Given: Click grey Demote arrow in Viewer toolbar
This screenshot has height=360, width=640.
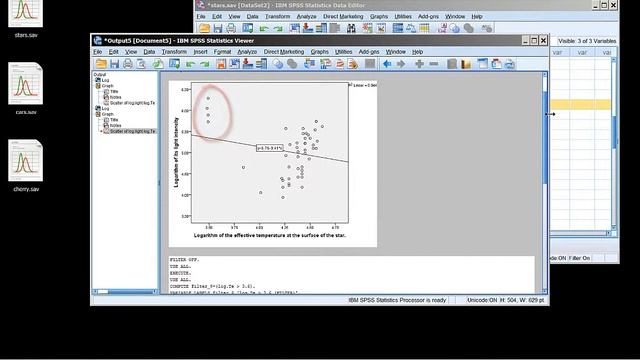Looking at the screenshot, I should click(x=401, y=64).
